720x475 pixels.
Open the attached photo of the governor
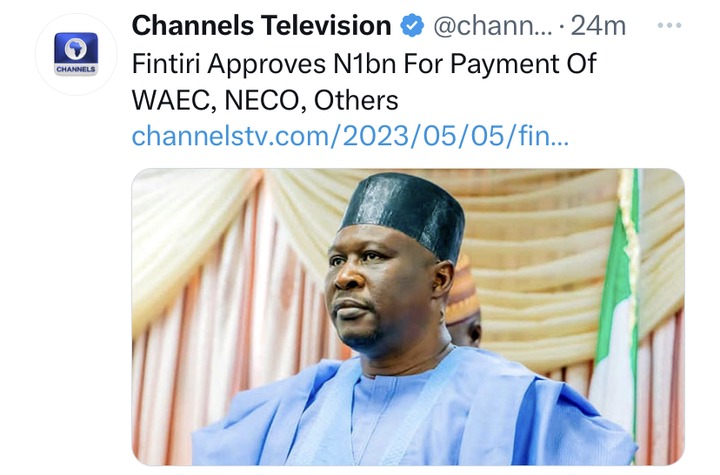408,317
